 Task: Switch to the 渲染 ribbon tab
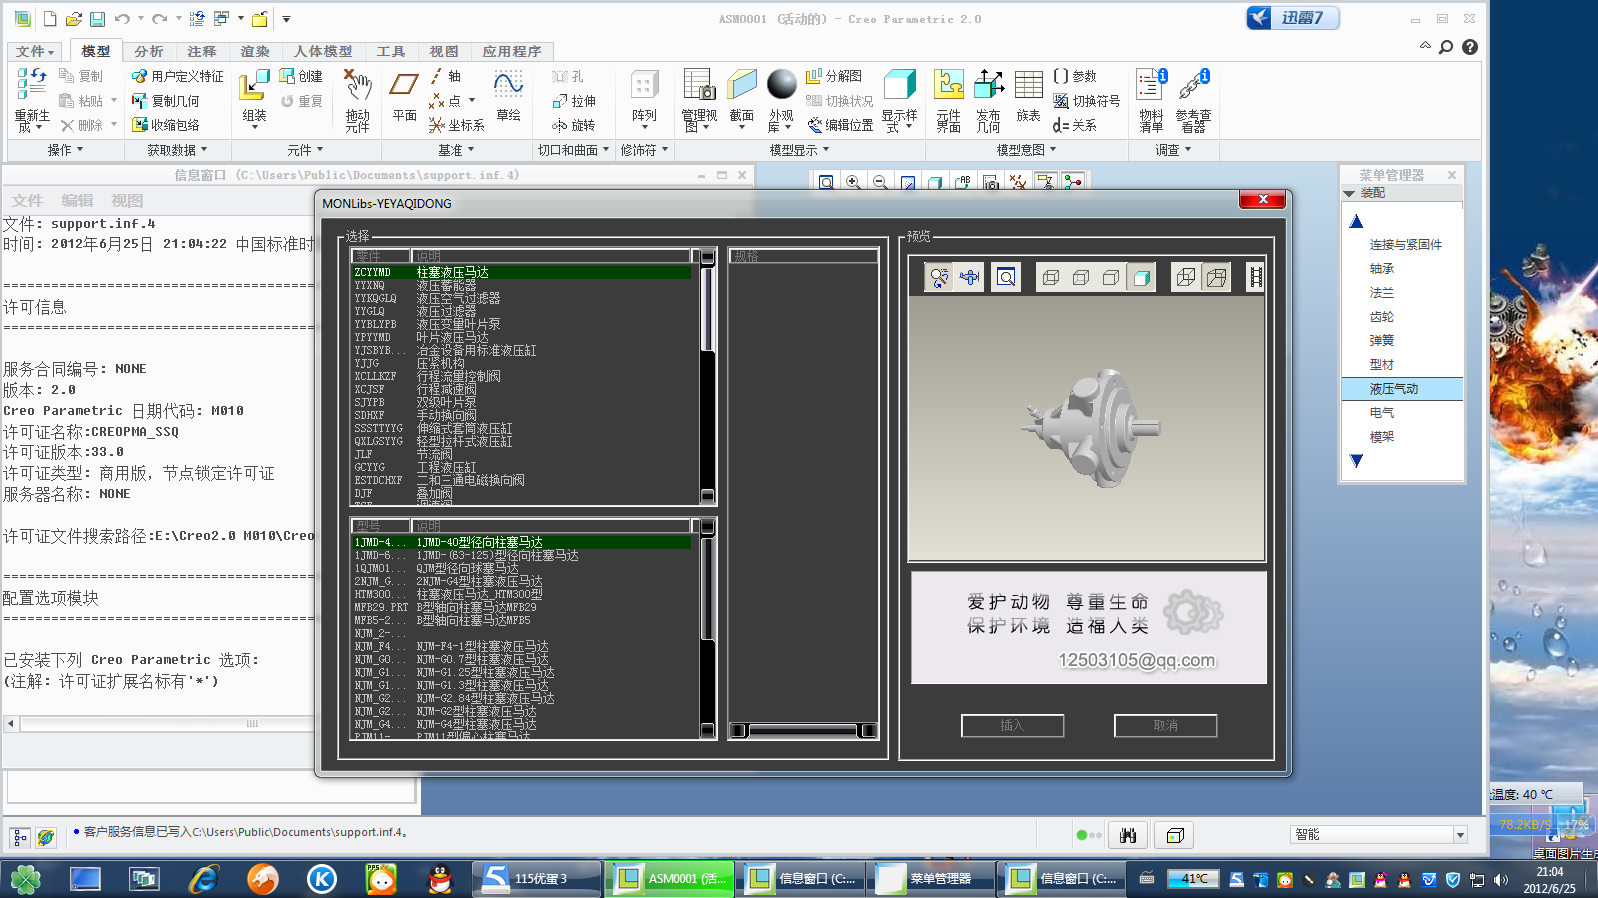pyautogui.click(x=255, y=51)
